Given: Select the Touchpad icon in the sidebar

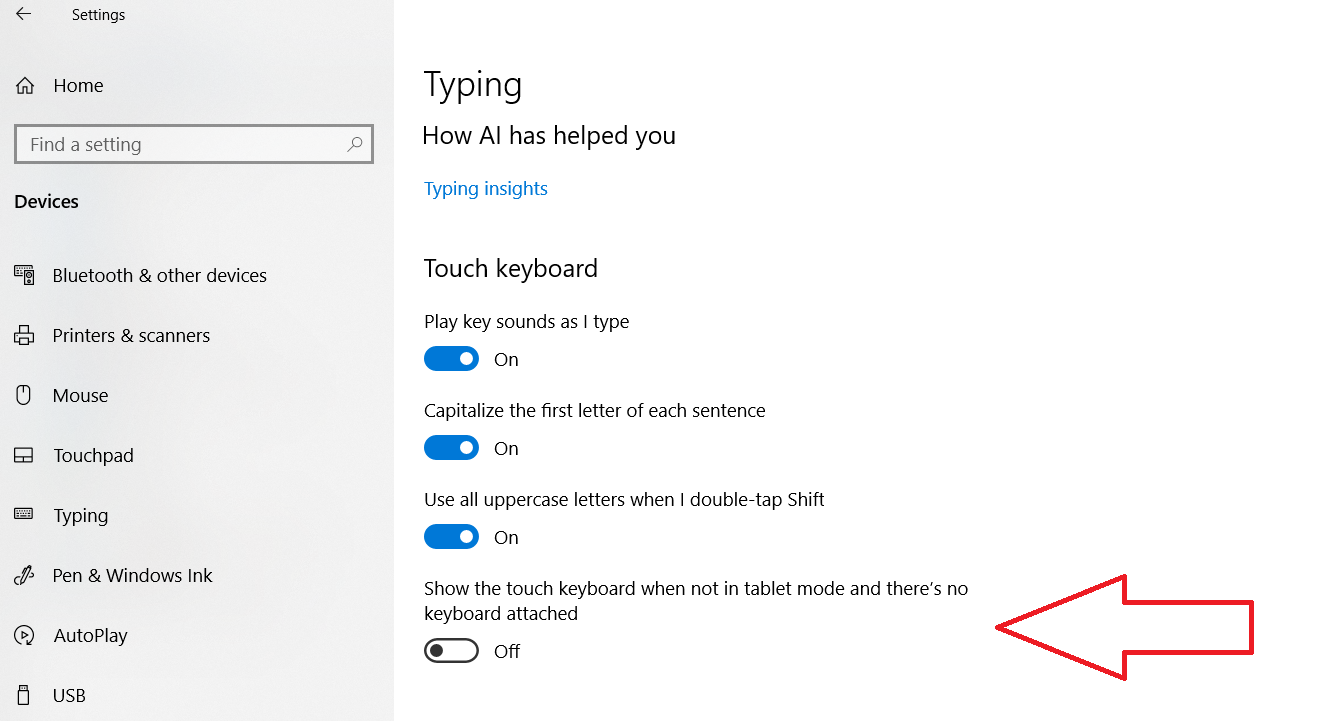Looking at the screenshot, I should [x=23, y=455].
